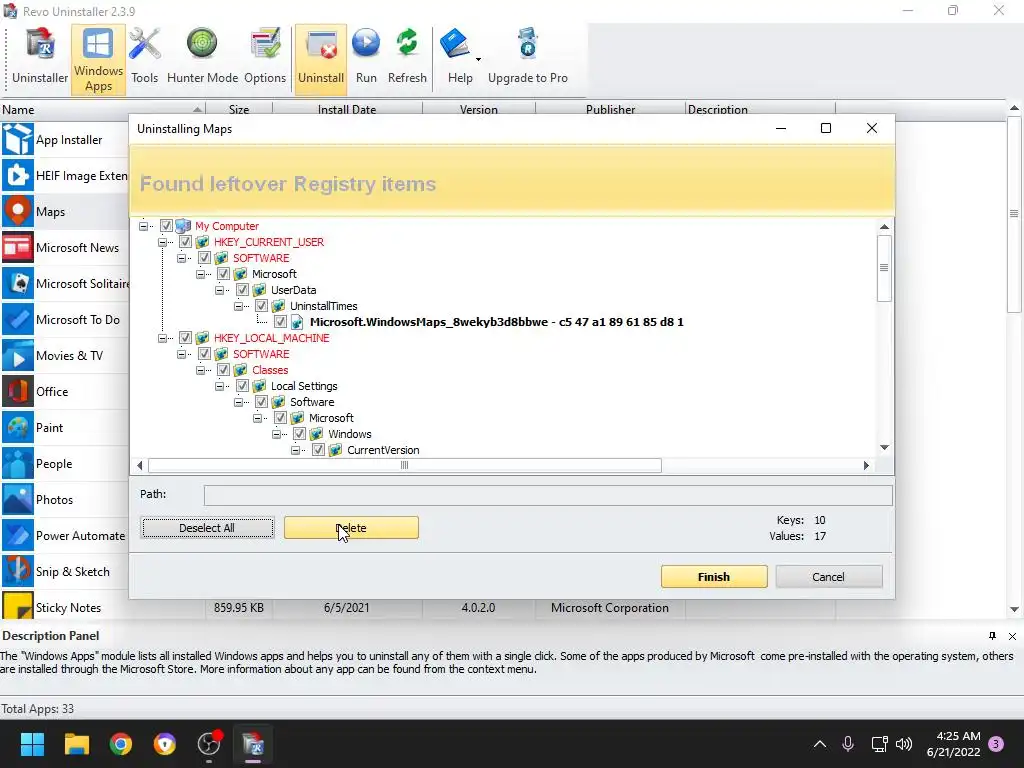Select the People app entry
The image size is (1024, 768).
click(x=65, y=464)
